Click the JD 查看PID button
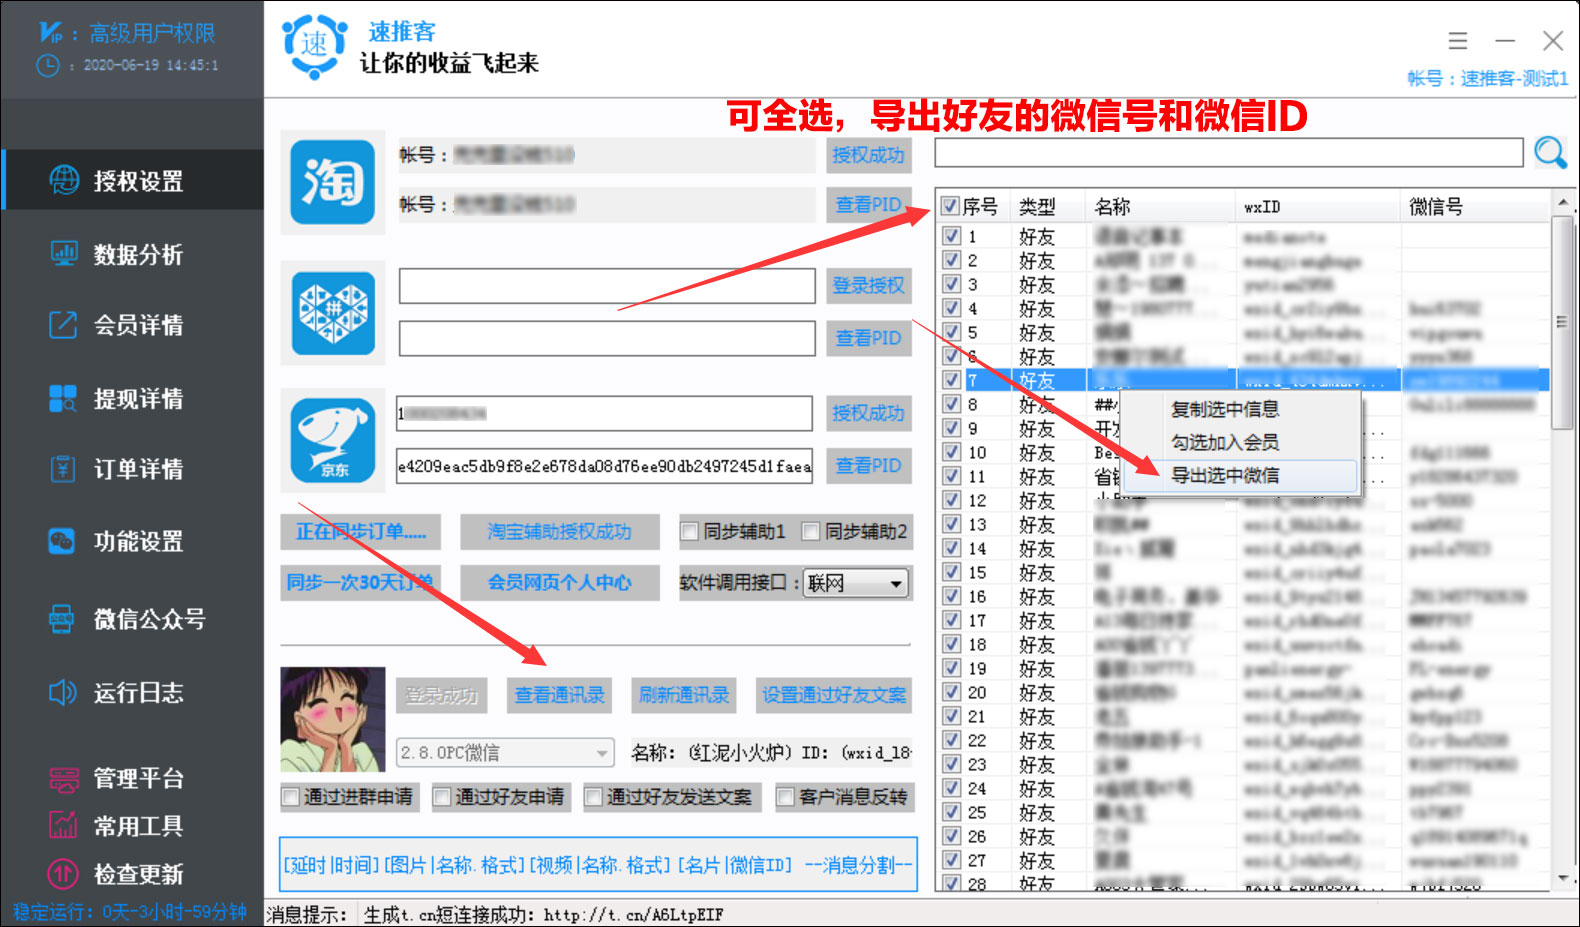The image size is (1580, 927). point(868,466)
